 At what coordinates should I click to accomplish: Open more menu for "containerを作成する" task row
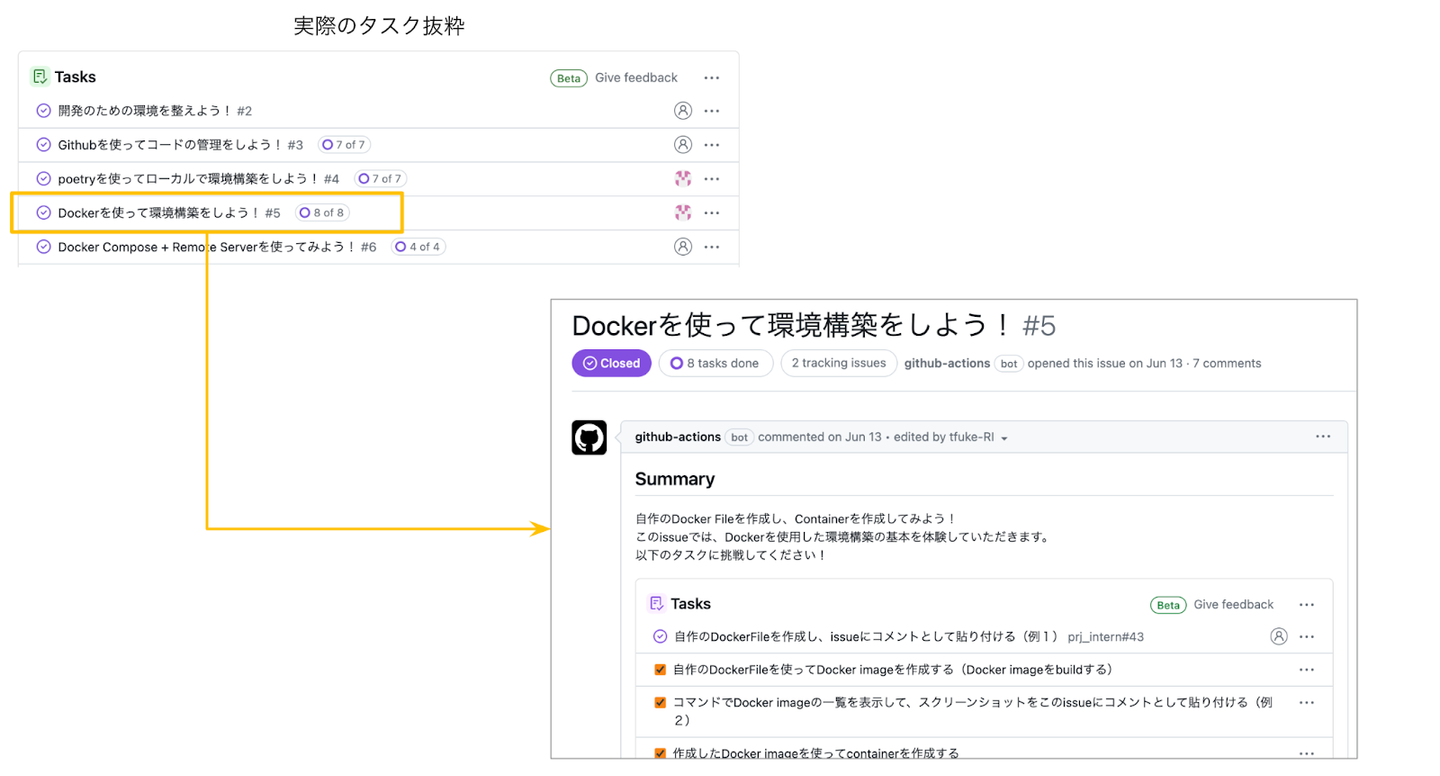(1306, 754)
